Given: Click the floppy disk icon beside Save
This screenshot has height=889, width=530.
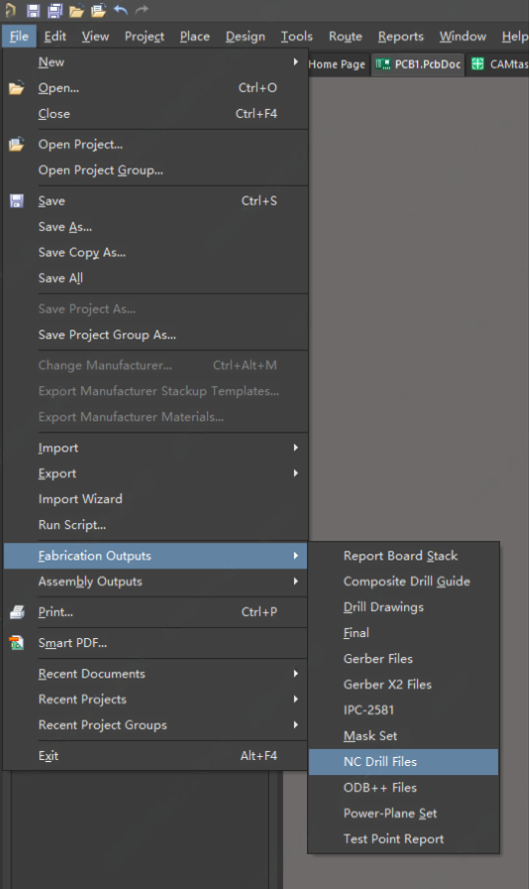Looking at the screenshot, I should [x=17, y=201].
